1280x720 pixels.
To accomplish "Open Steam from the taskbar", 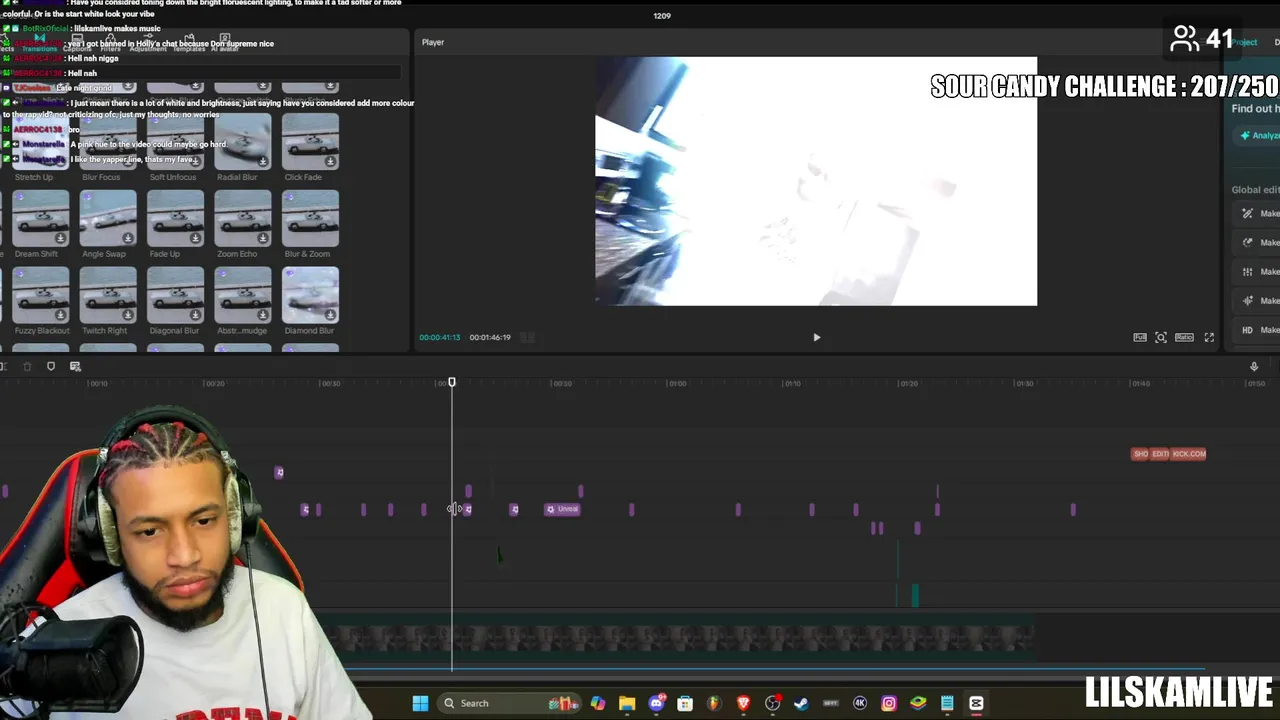I will 801,703.
